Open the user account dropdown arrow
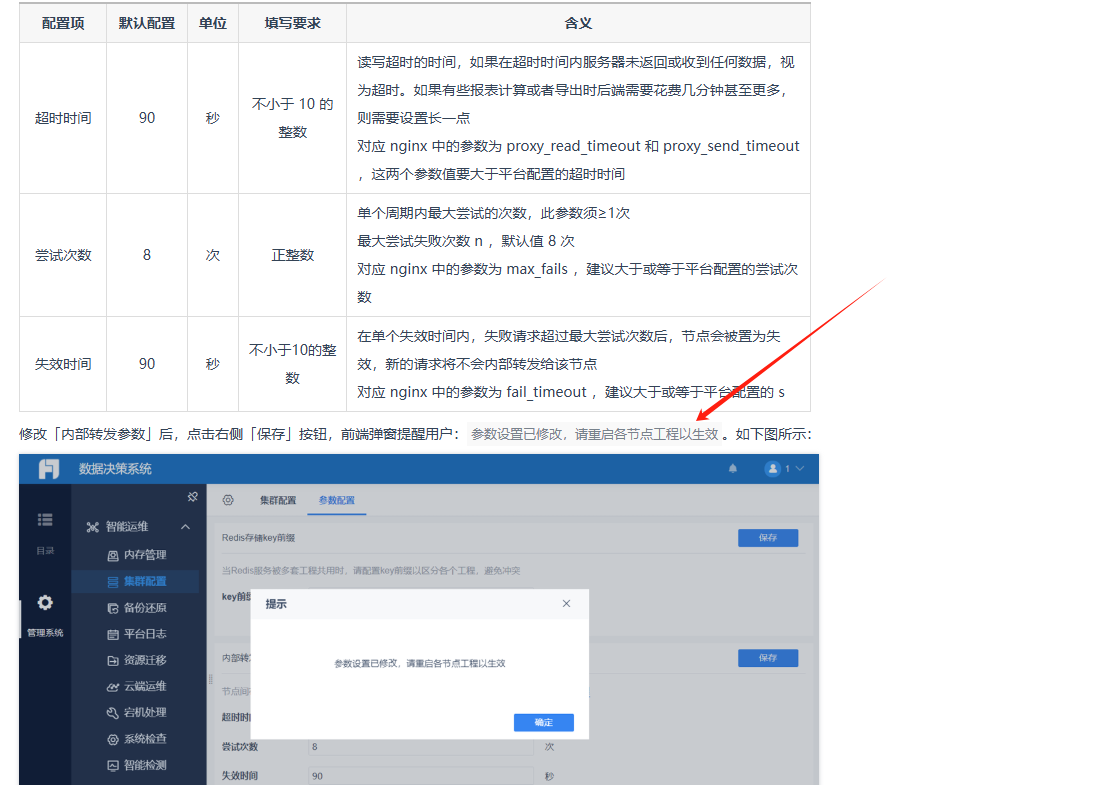1100x785 pixels. pos(799,468)
